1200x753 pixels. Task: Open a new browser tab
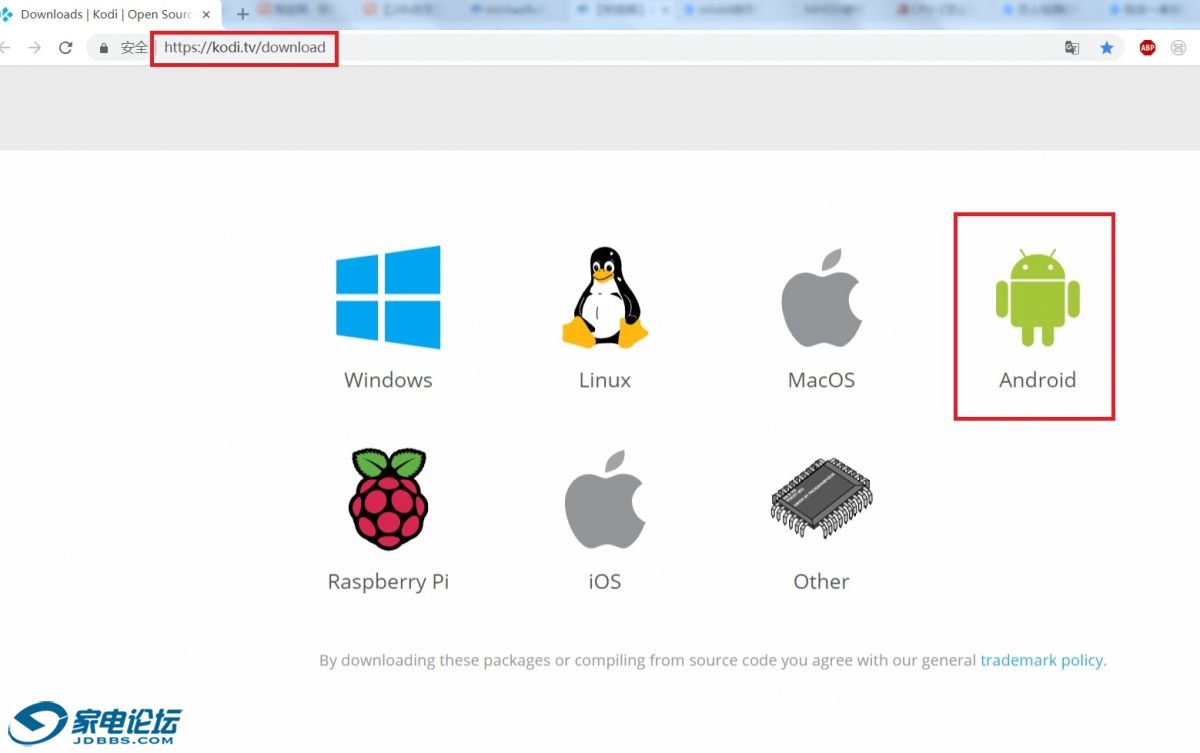(x=242, y=15)
